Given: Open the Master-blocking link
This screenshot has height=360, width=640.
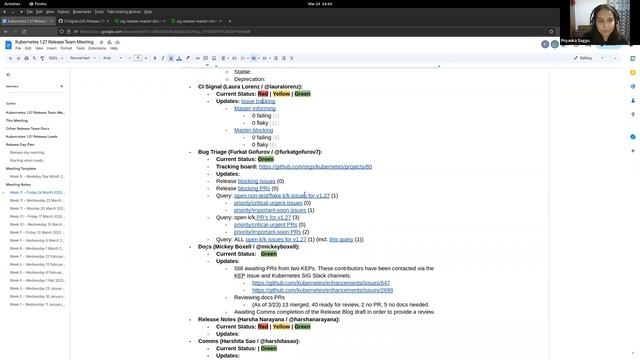Looking at the screenshot, I should (x=253, y=130).
